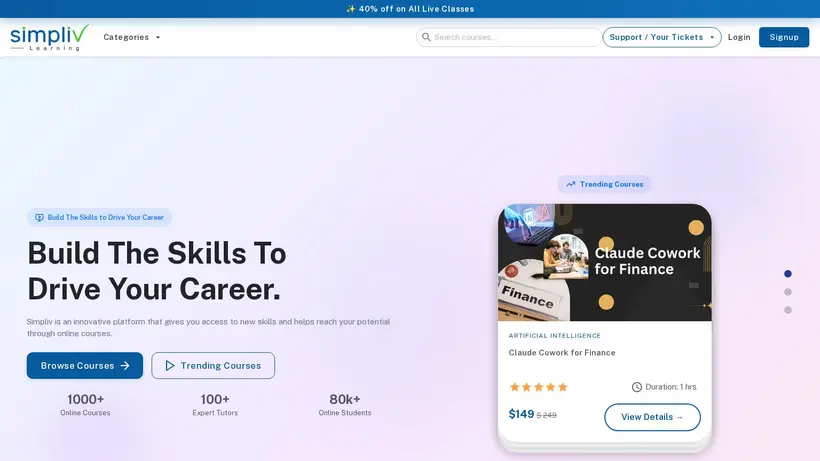Open the Claude Cowork for Finance thumbnail image
820x461 pixels.
click(605, 262)
